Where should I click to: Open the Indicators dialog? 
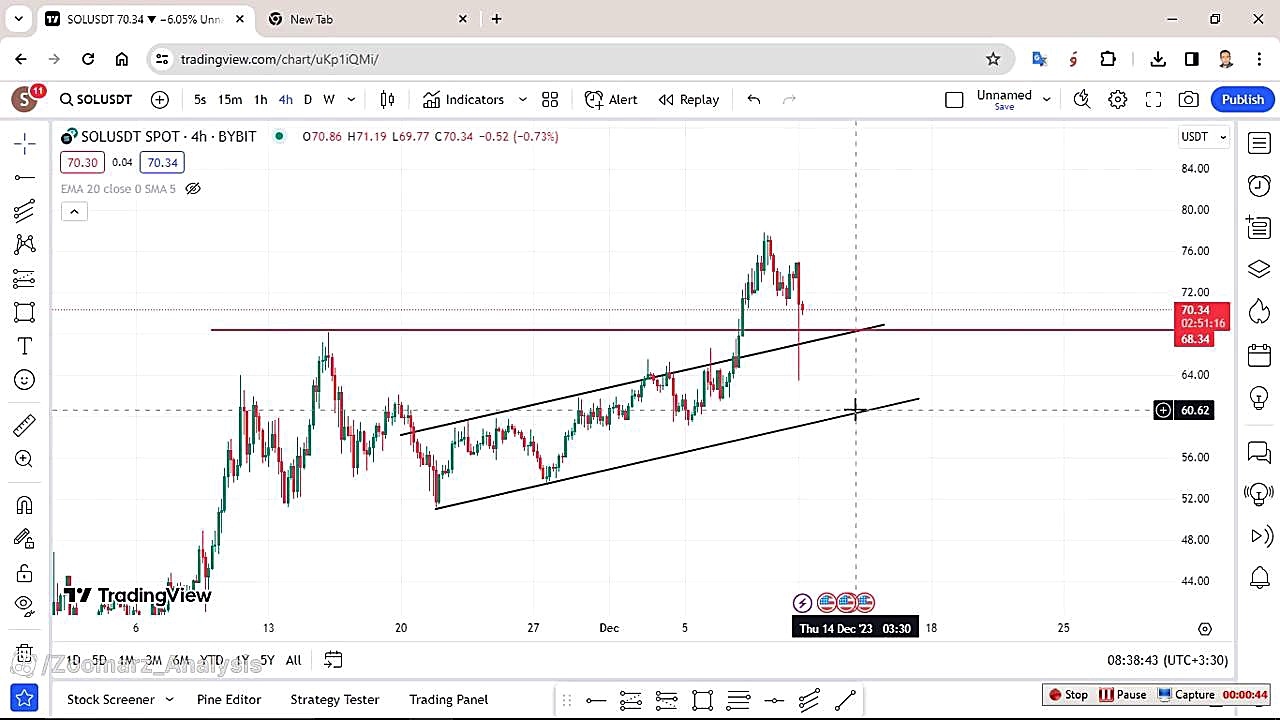464,99
